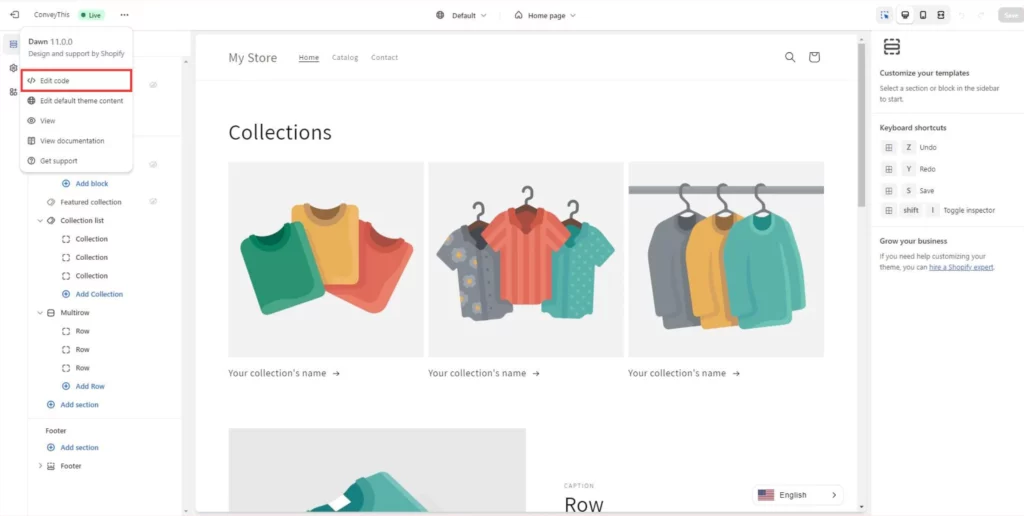
Task: Switch to fullscreen preview icon
Action: click(x=941, y=15)
